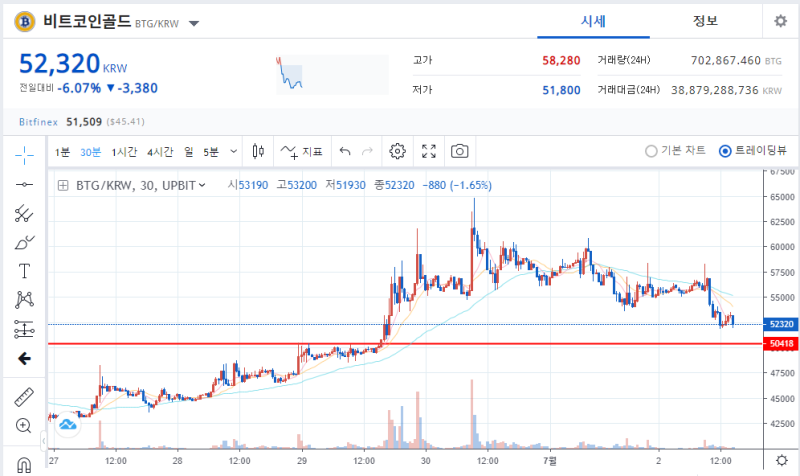800x476 pixels.
Task: Switch to the 시세 tab
Action: click(x=593, y=21)
